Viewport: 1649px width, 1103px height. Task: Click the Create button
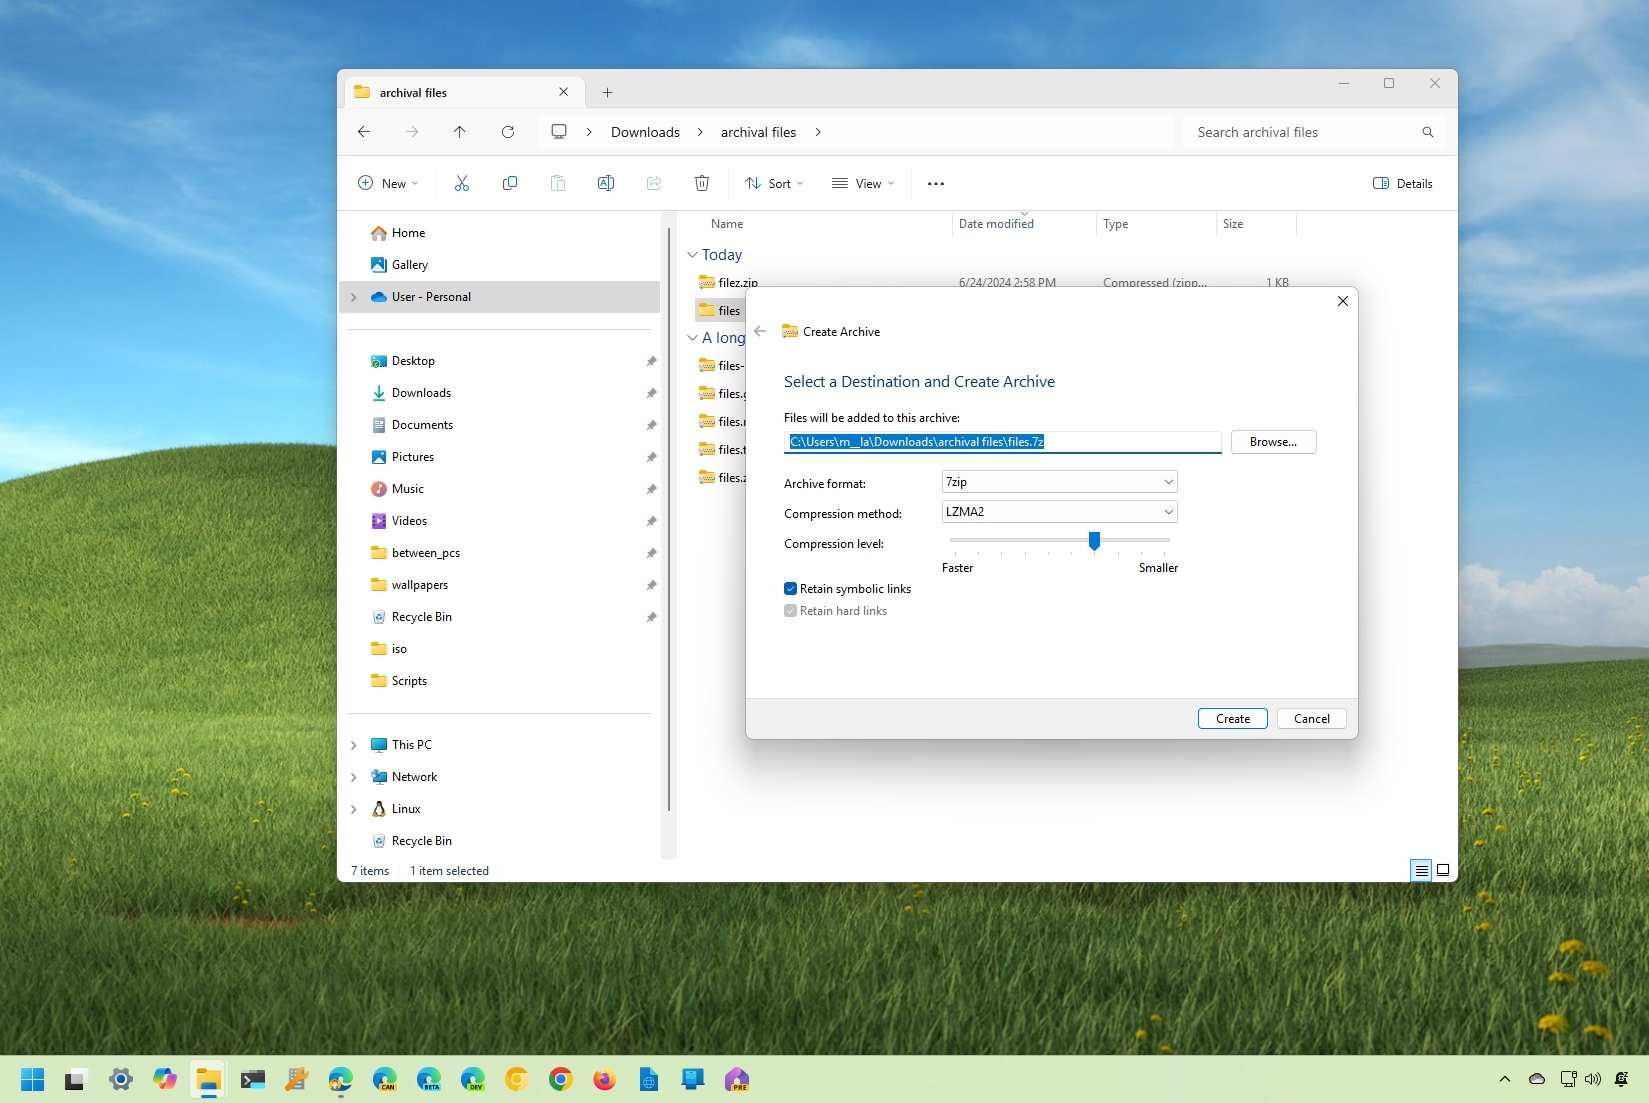tap(1233, 719)
